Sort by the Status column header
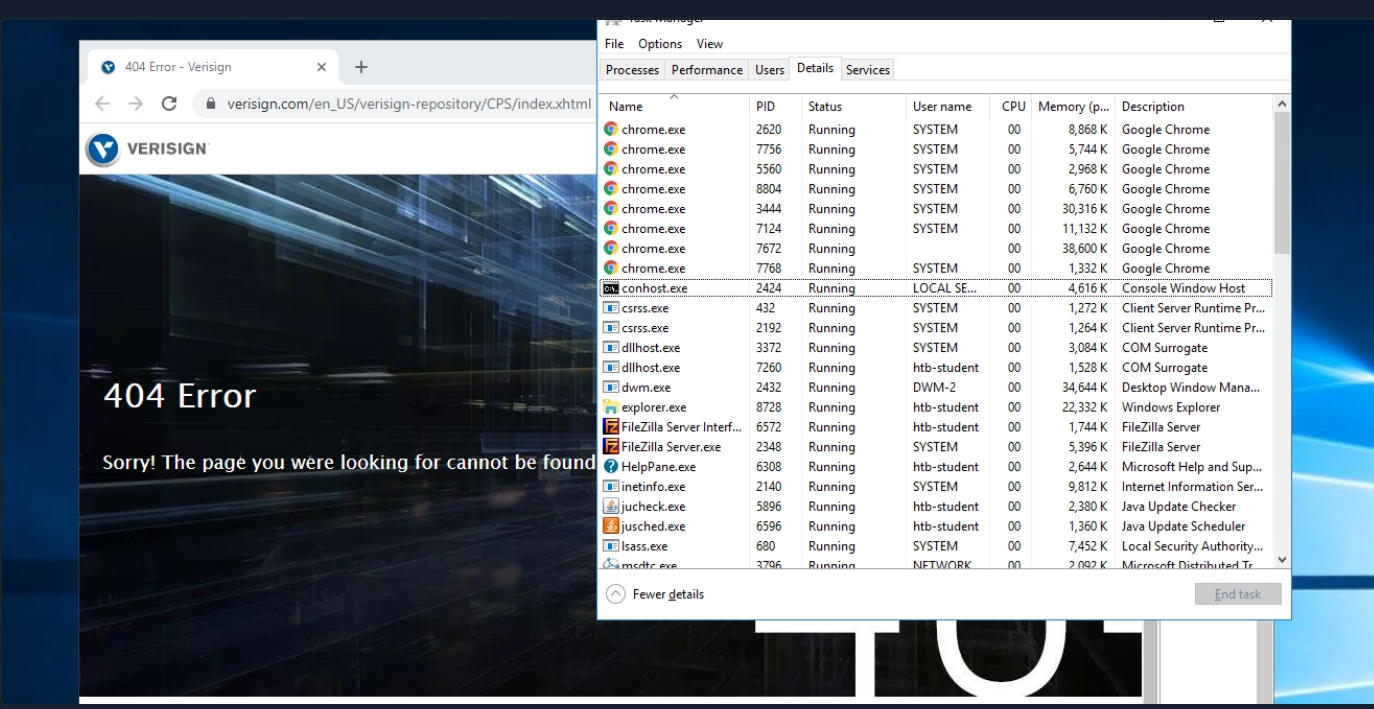1374x709 pixels. point(854,106)
